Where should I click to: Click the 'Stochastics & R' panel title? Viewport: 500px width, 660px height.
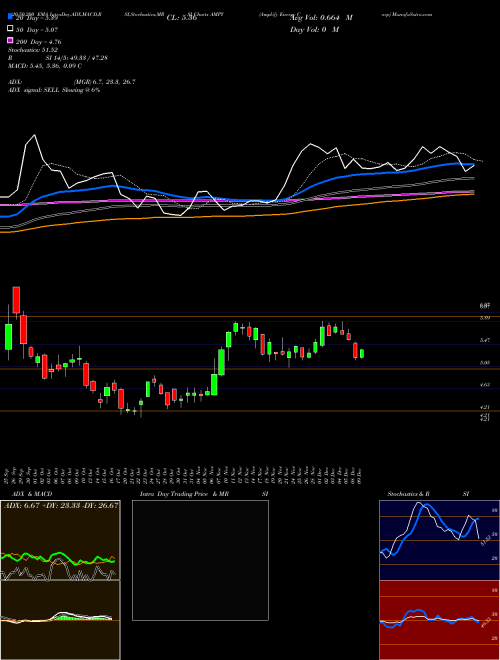tap(408, 494)
